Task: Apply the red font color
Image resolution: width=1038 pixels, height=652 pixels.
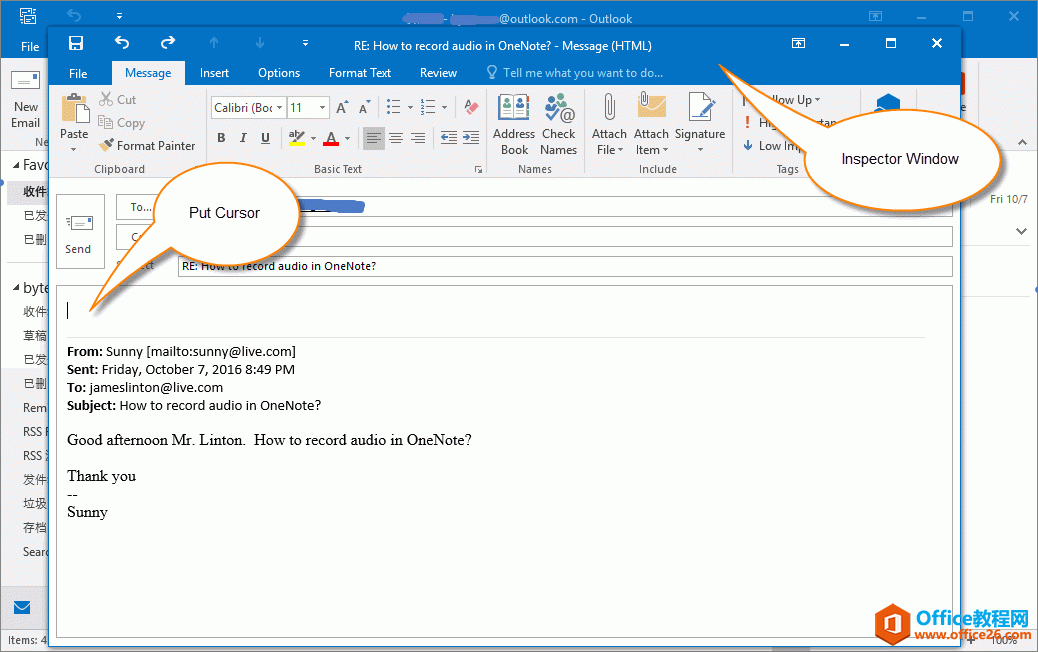Action: click(331, 138)
